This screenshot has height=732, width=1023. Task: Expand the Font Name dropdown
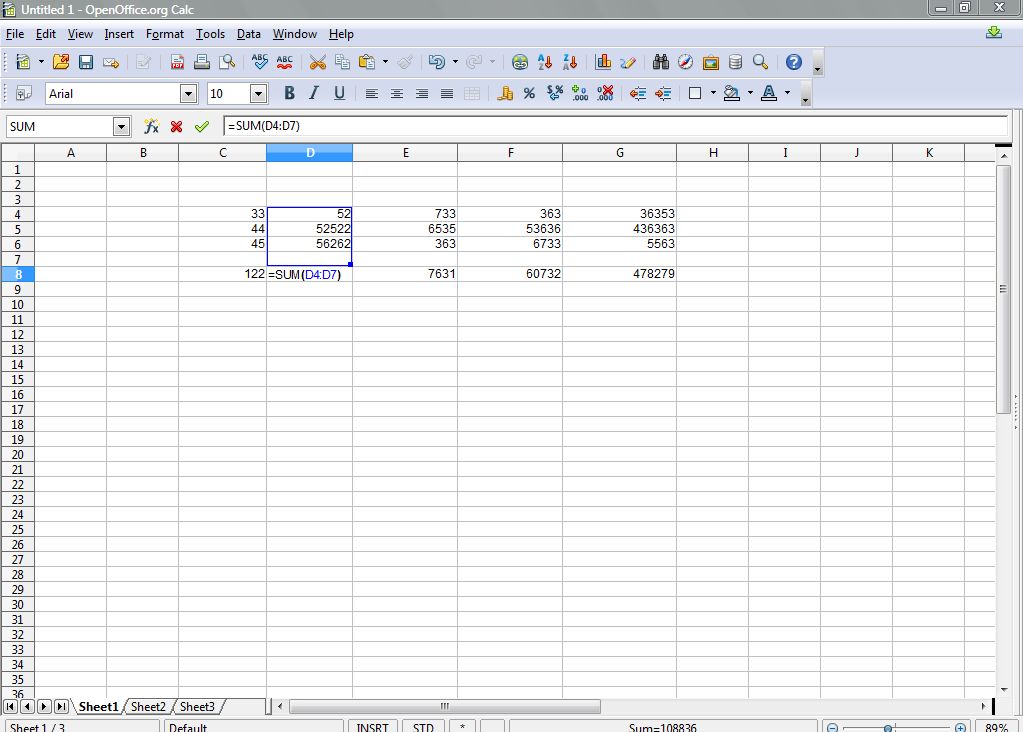coord(189,94)
